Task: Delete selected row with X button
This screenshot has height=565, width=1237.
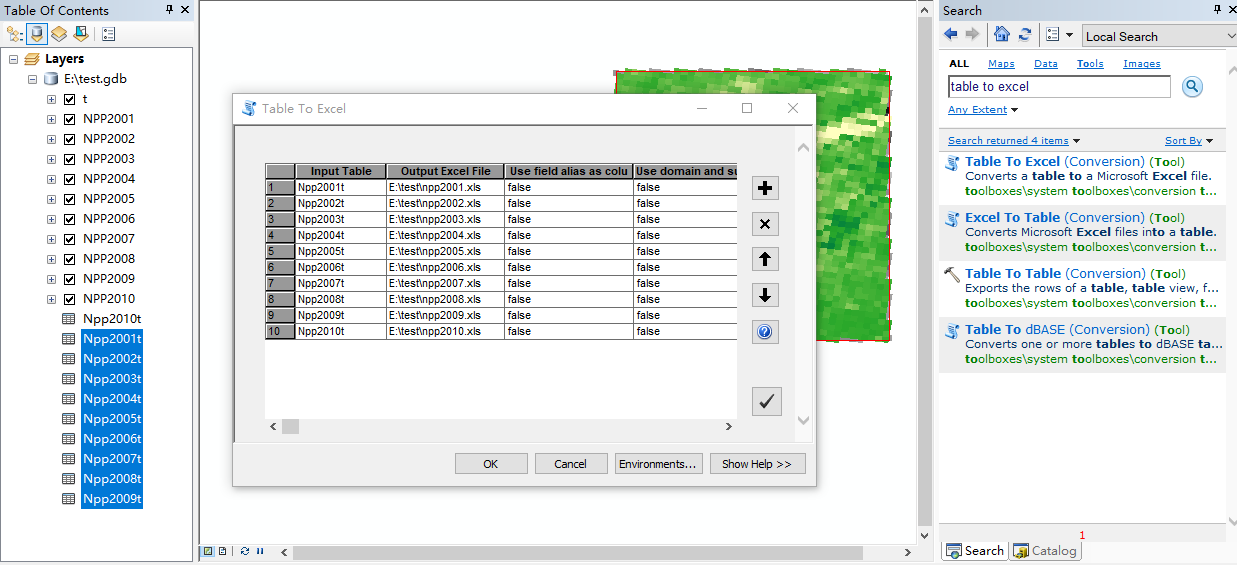Action: coord(765,224)
